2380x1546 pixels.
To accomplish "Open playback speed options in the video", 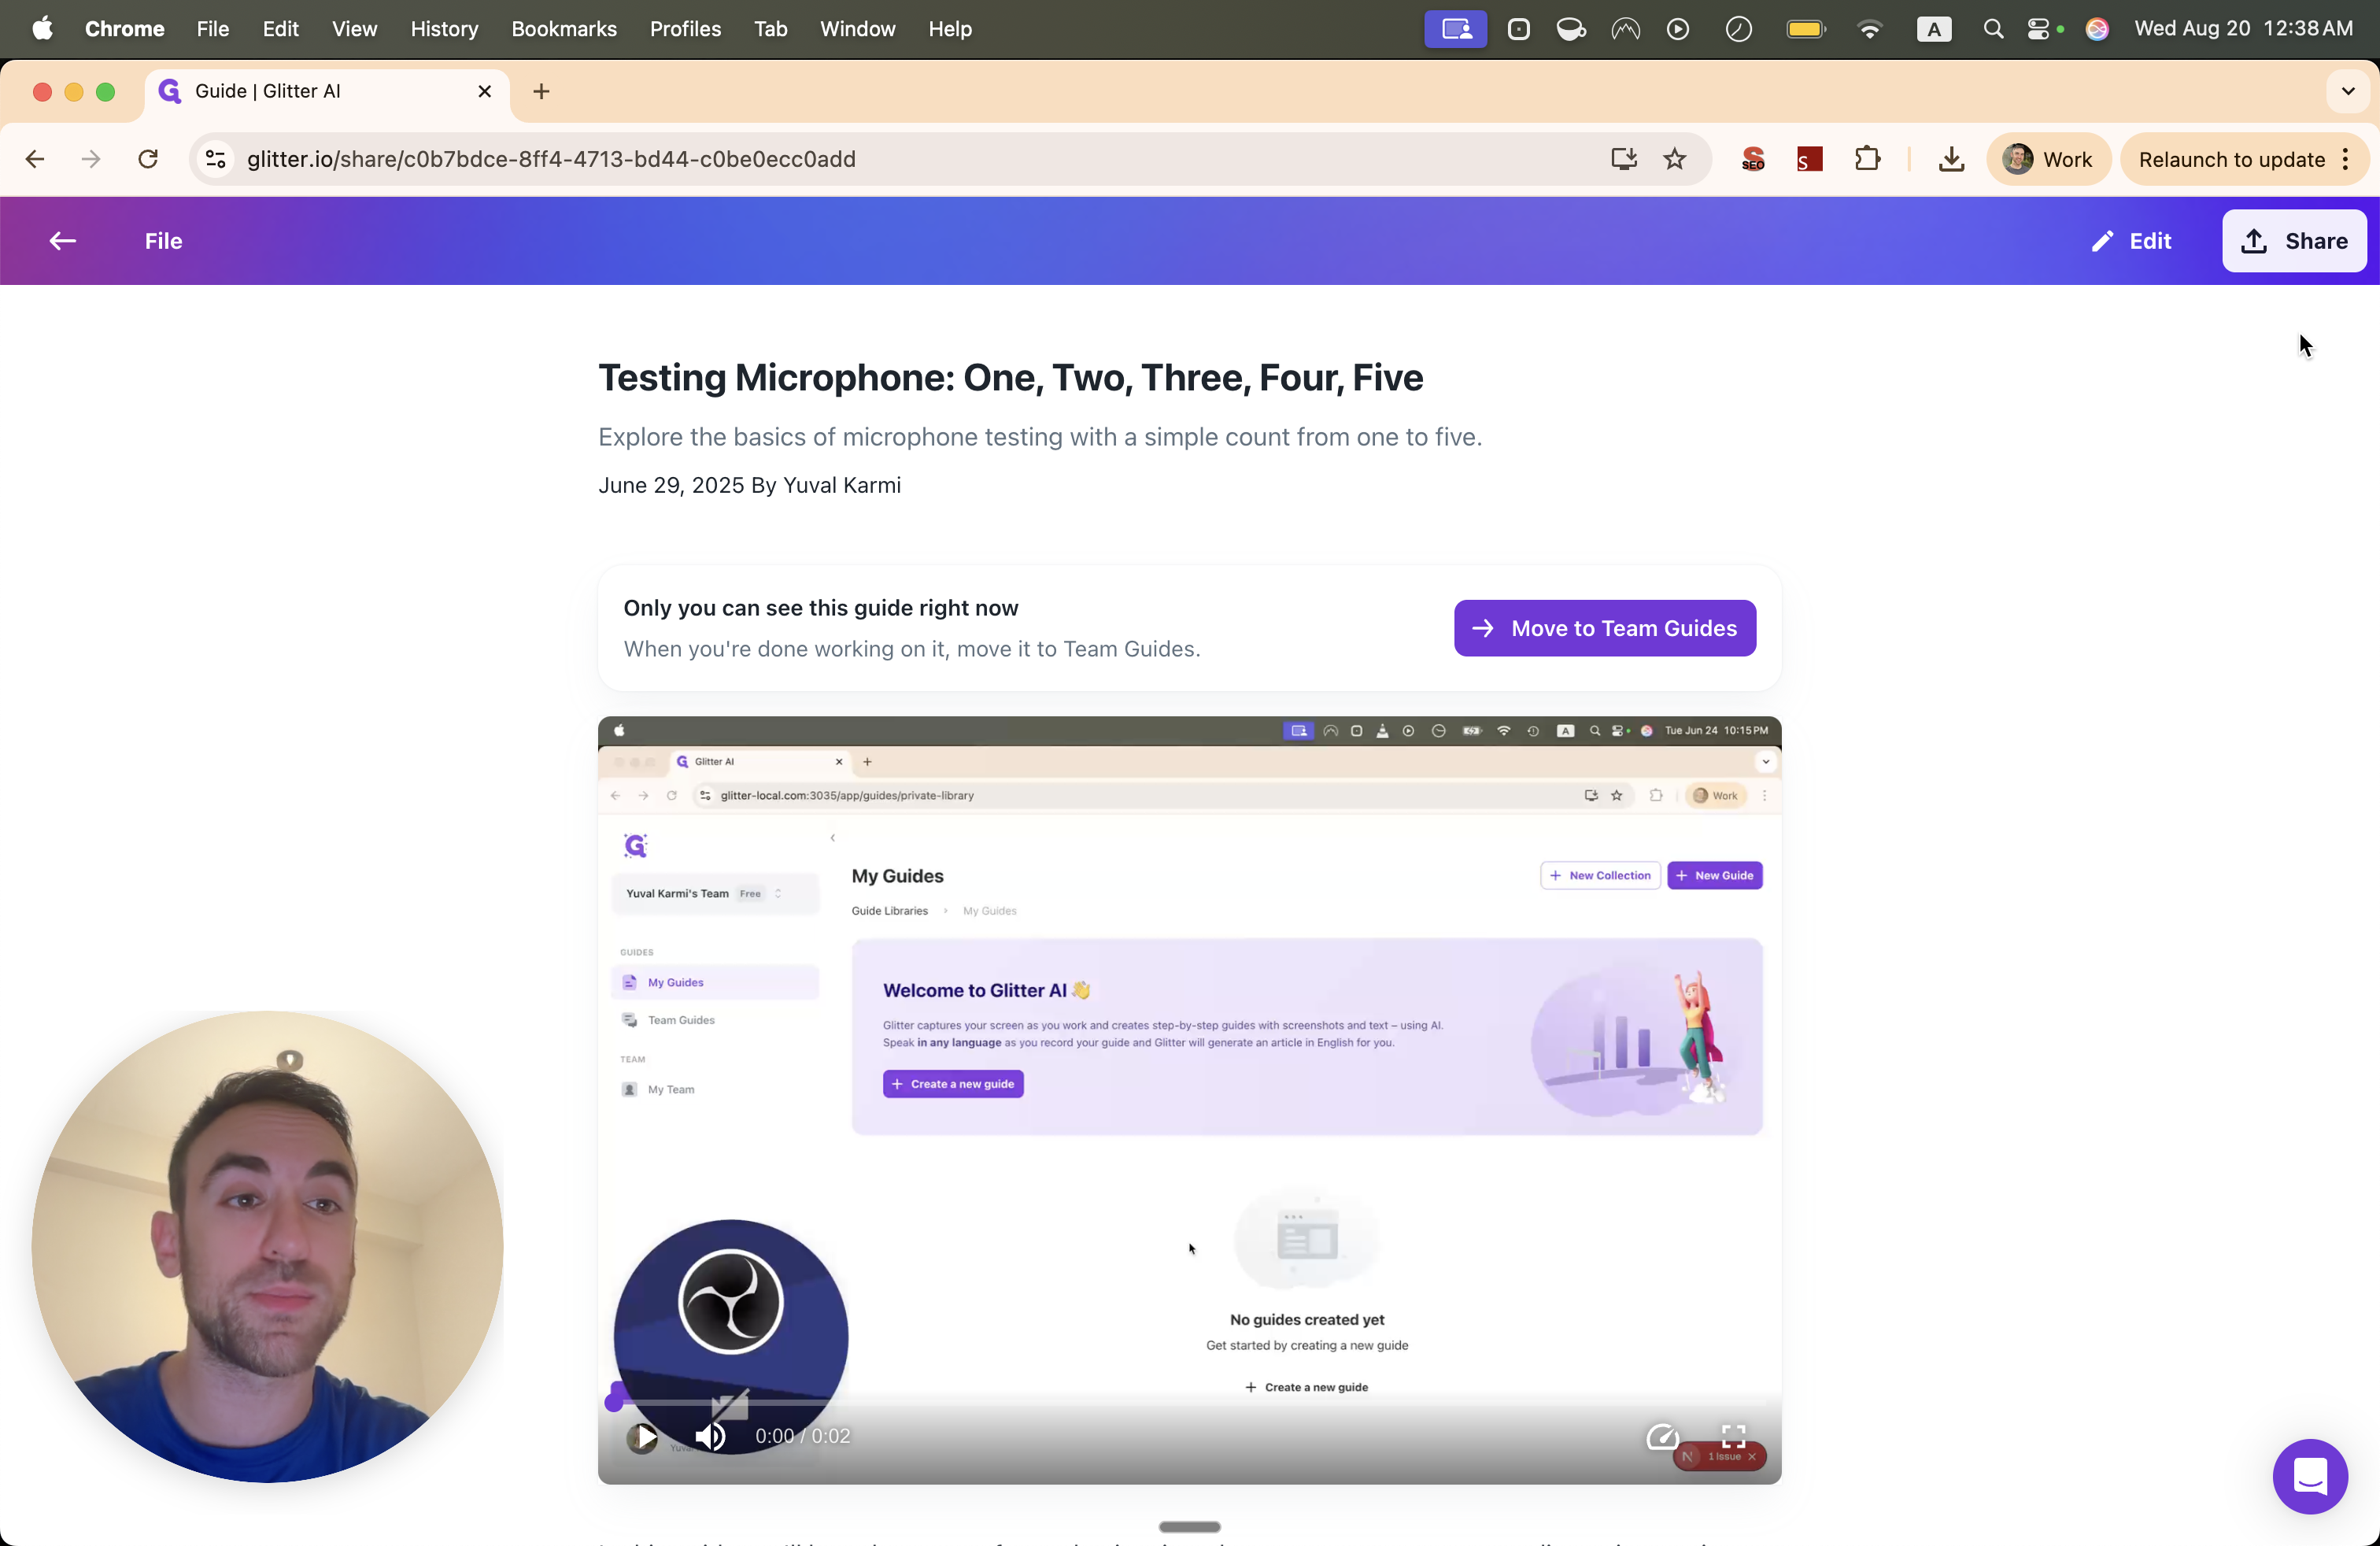I will [x=1663, y=1437].
